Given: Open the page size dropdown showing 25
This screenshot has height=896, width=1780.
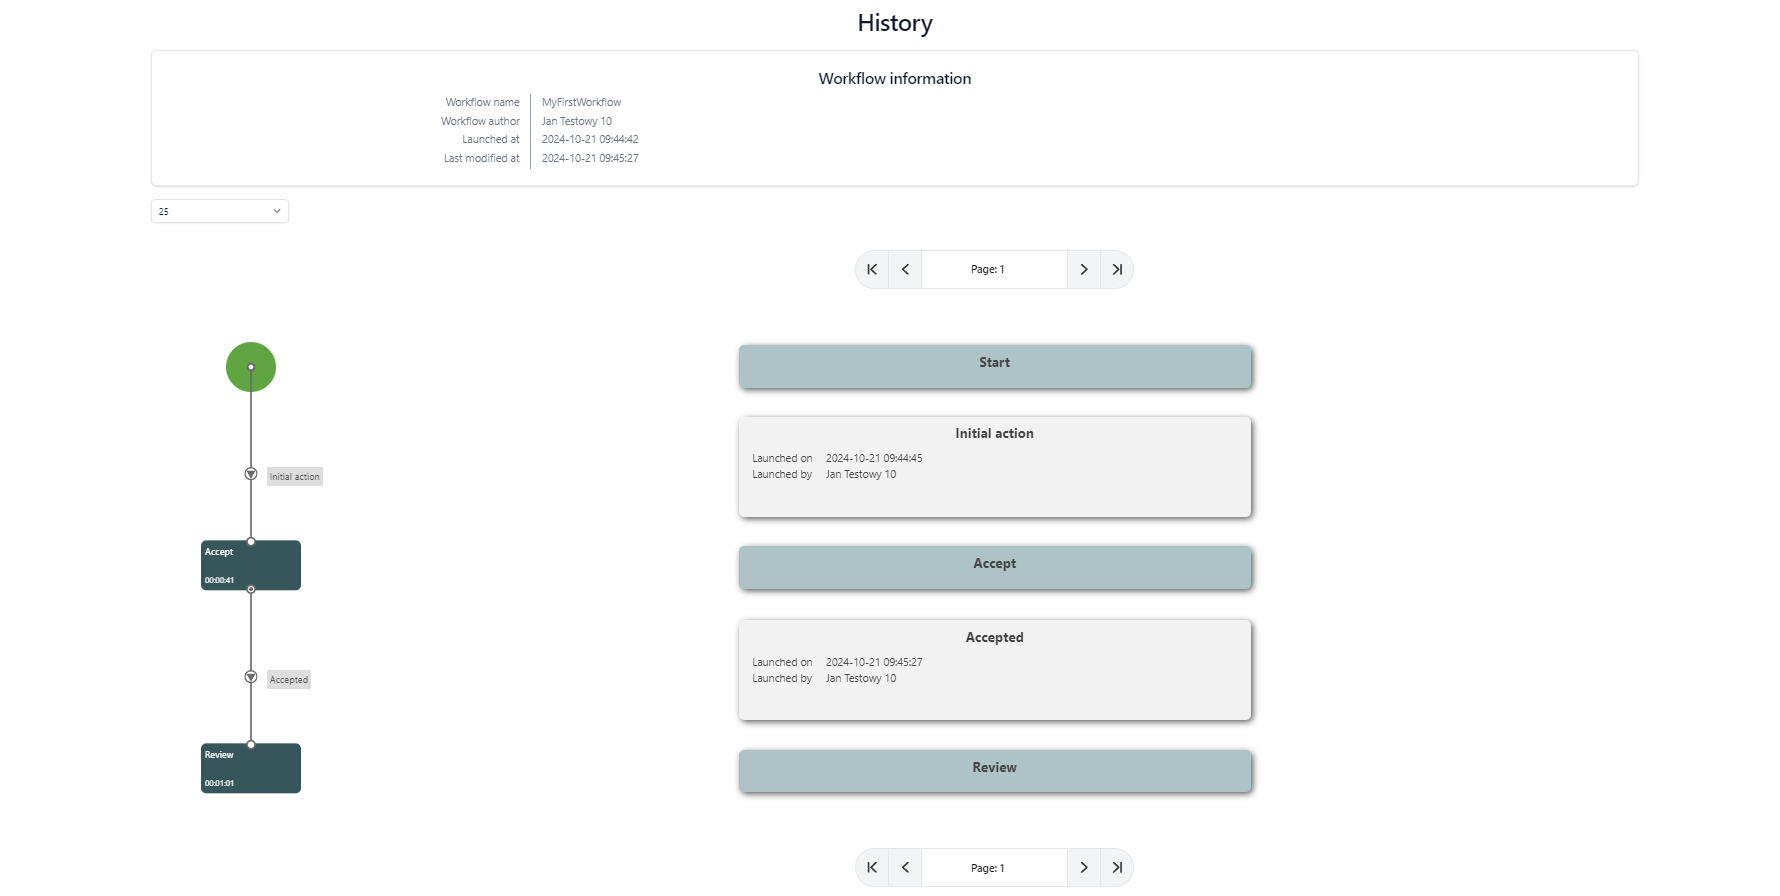Looking at the screenshot, I should click(220, 211).
